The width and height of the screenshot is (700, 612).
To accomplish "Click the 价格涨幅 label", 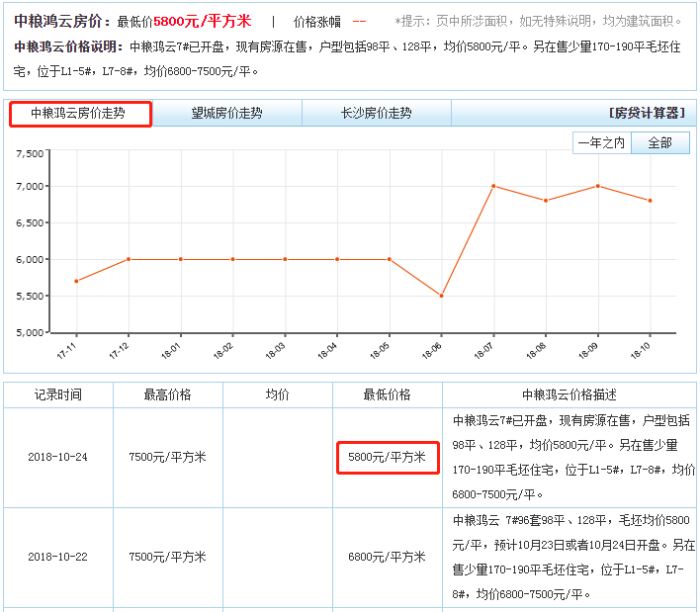I will click(x=317, y=21).
